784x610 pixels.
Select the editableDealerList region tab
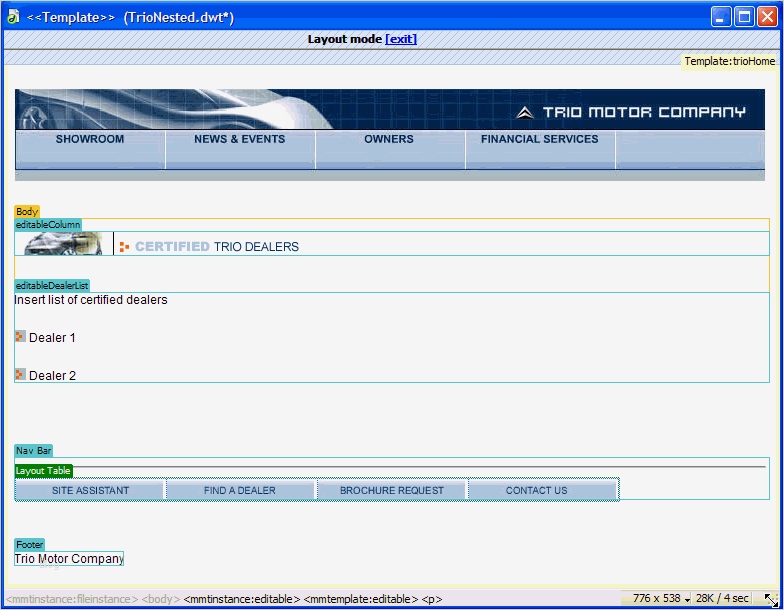[x=52, y=286]
